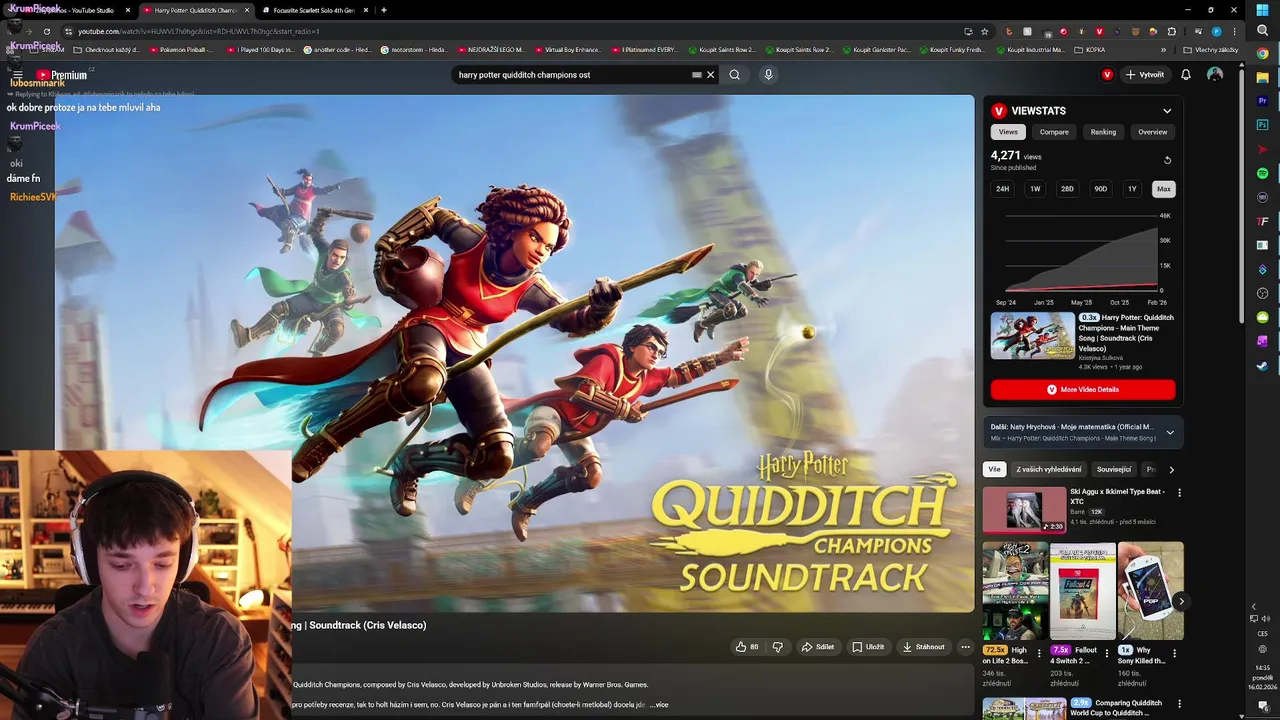The image size is (1280, 720).
Task: Open Všechny záložky bookmarks folder
Action: 1213,50
